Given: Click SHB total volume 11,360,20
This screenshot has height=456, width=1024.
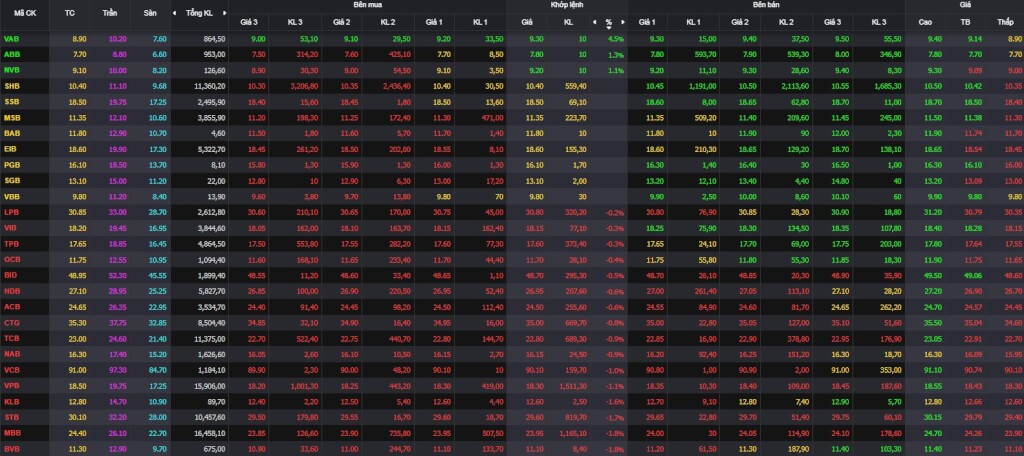Looking at the screenshot, I should tap(210, 86).
